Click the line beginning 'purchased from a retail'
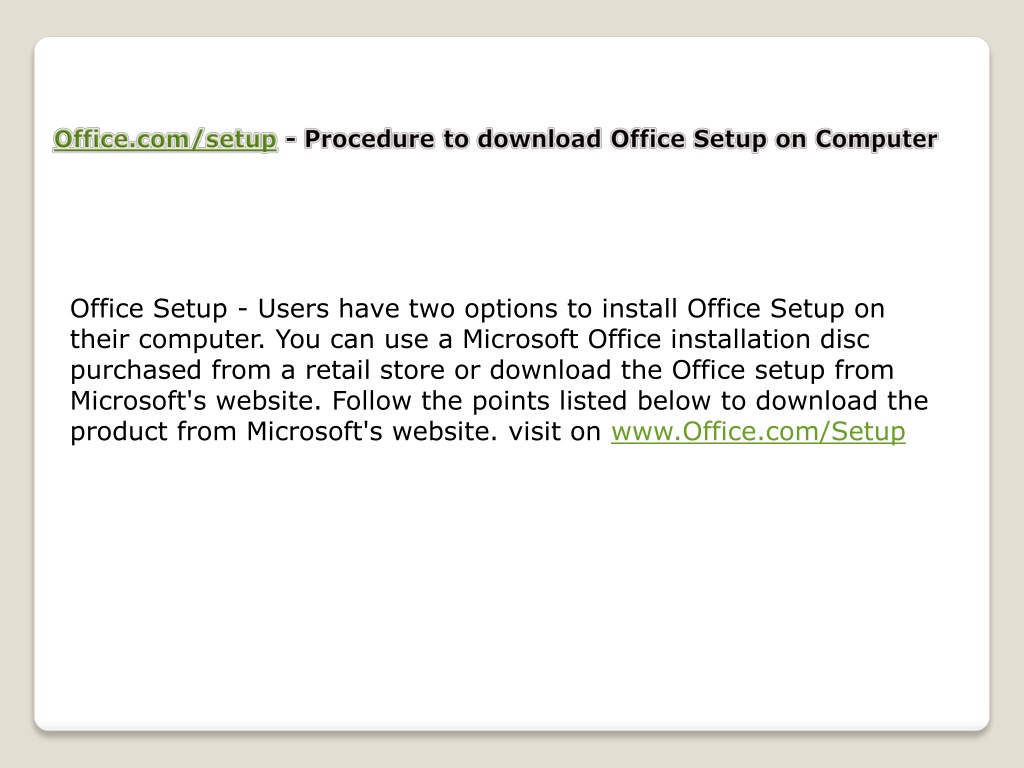1024x768 pixels. (482, 370)
